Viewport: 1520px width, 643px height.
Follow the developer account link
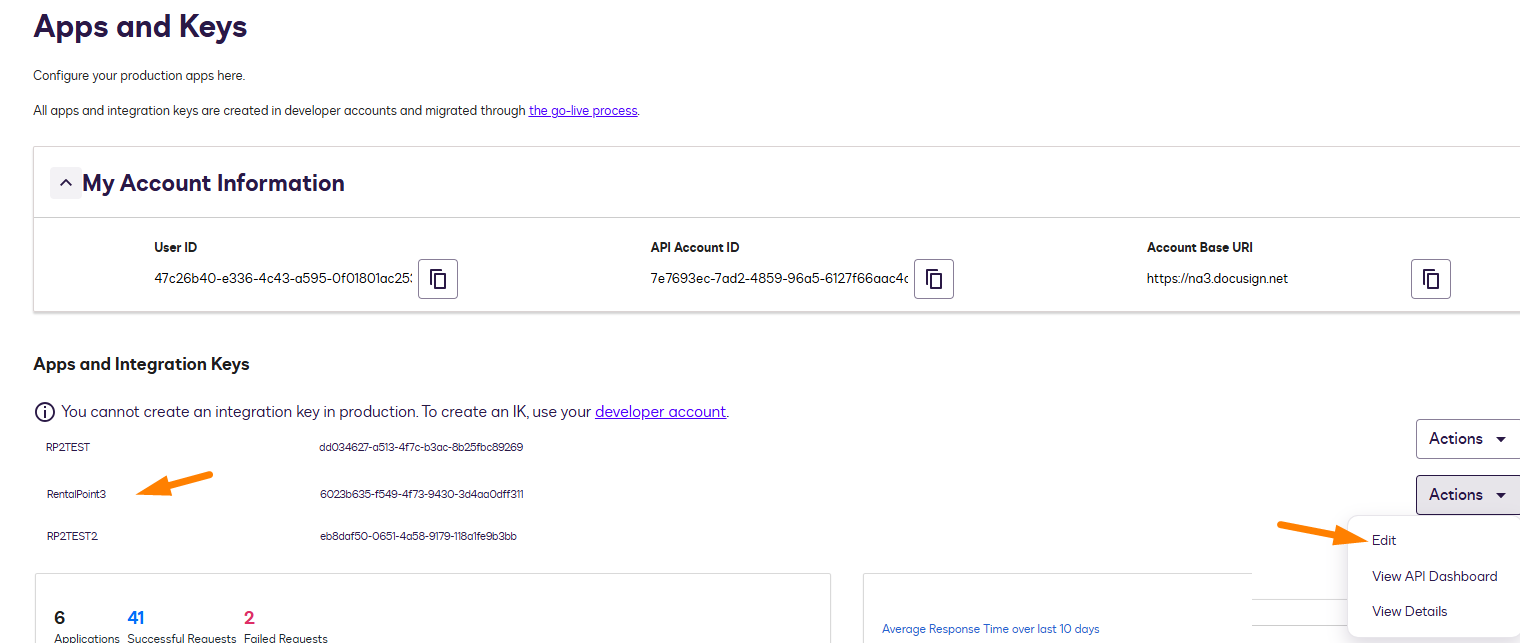point(660,412)
